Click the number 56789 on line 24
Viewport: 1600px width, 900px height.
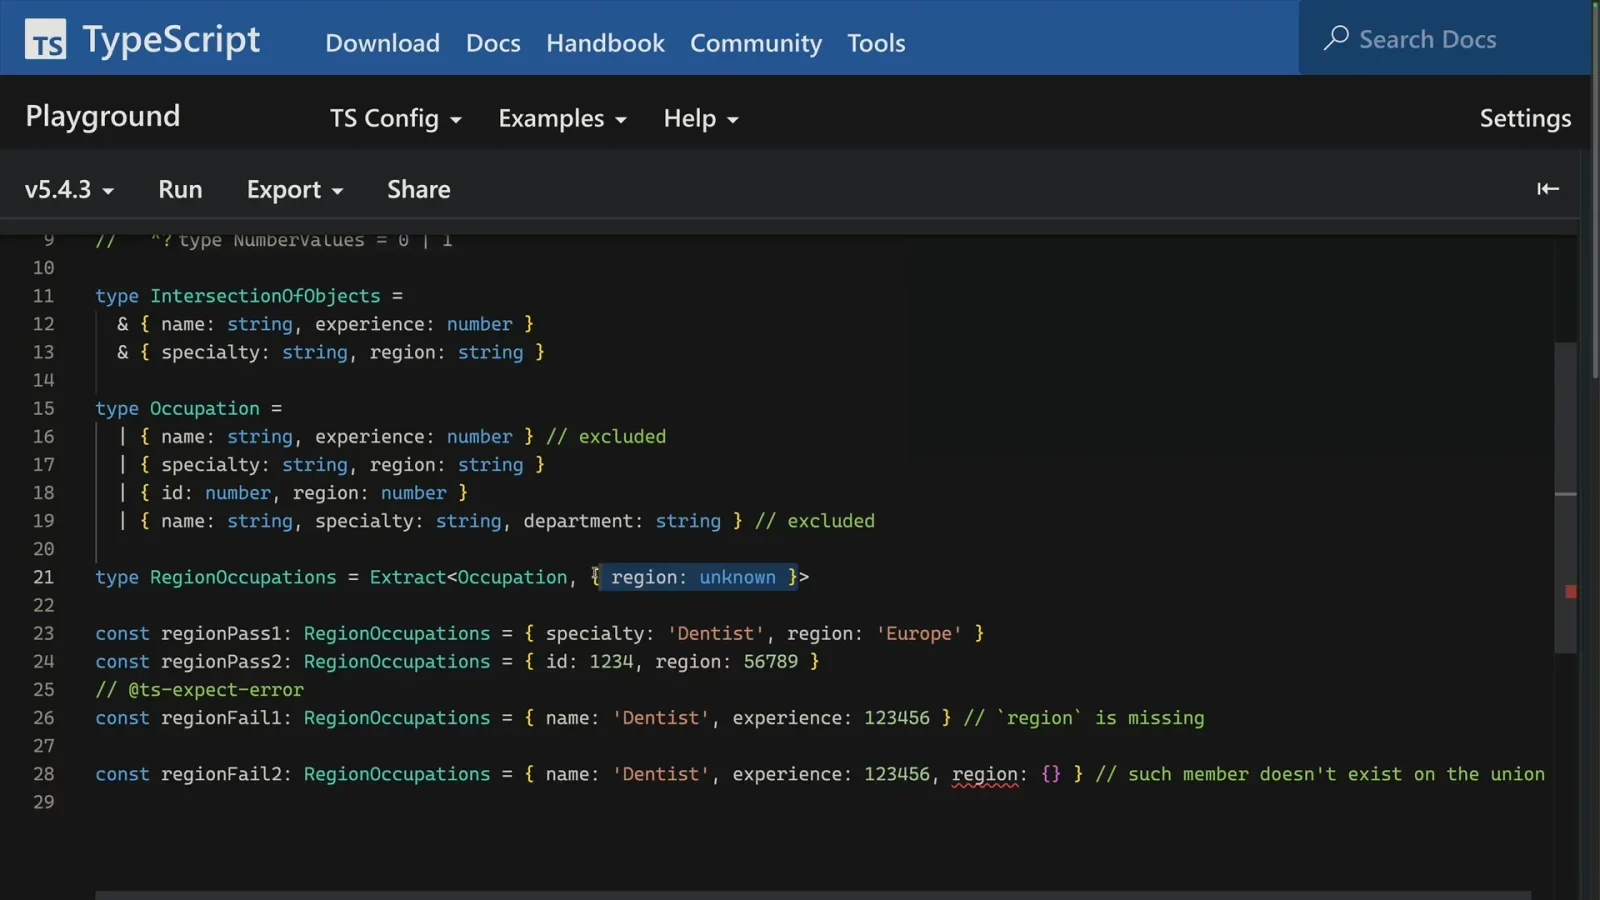pos(770,661)
